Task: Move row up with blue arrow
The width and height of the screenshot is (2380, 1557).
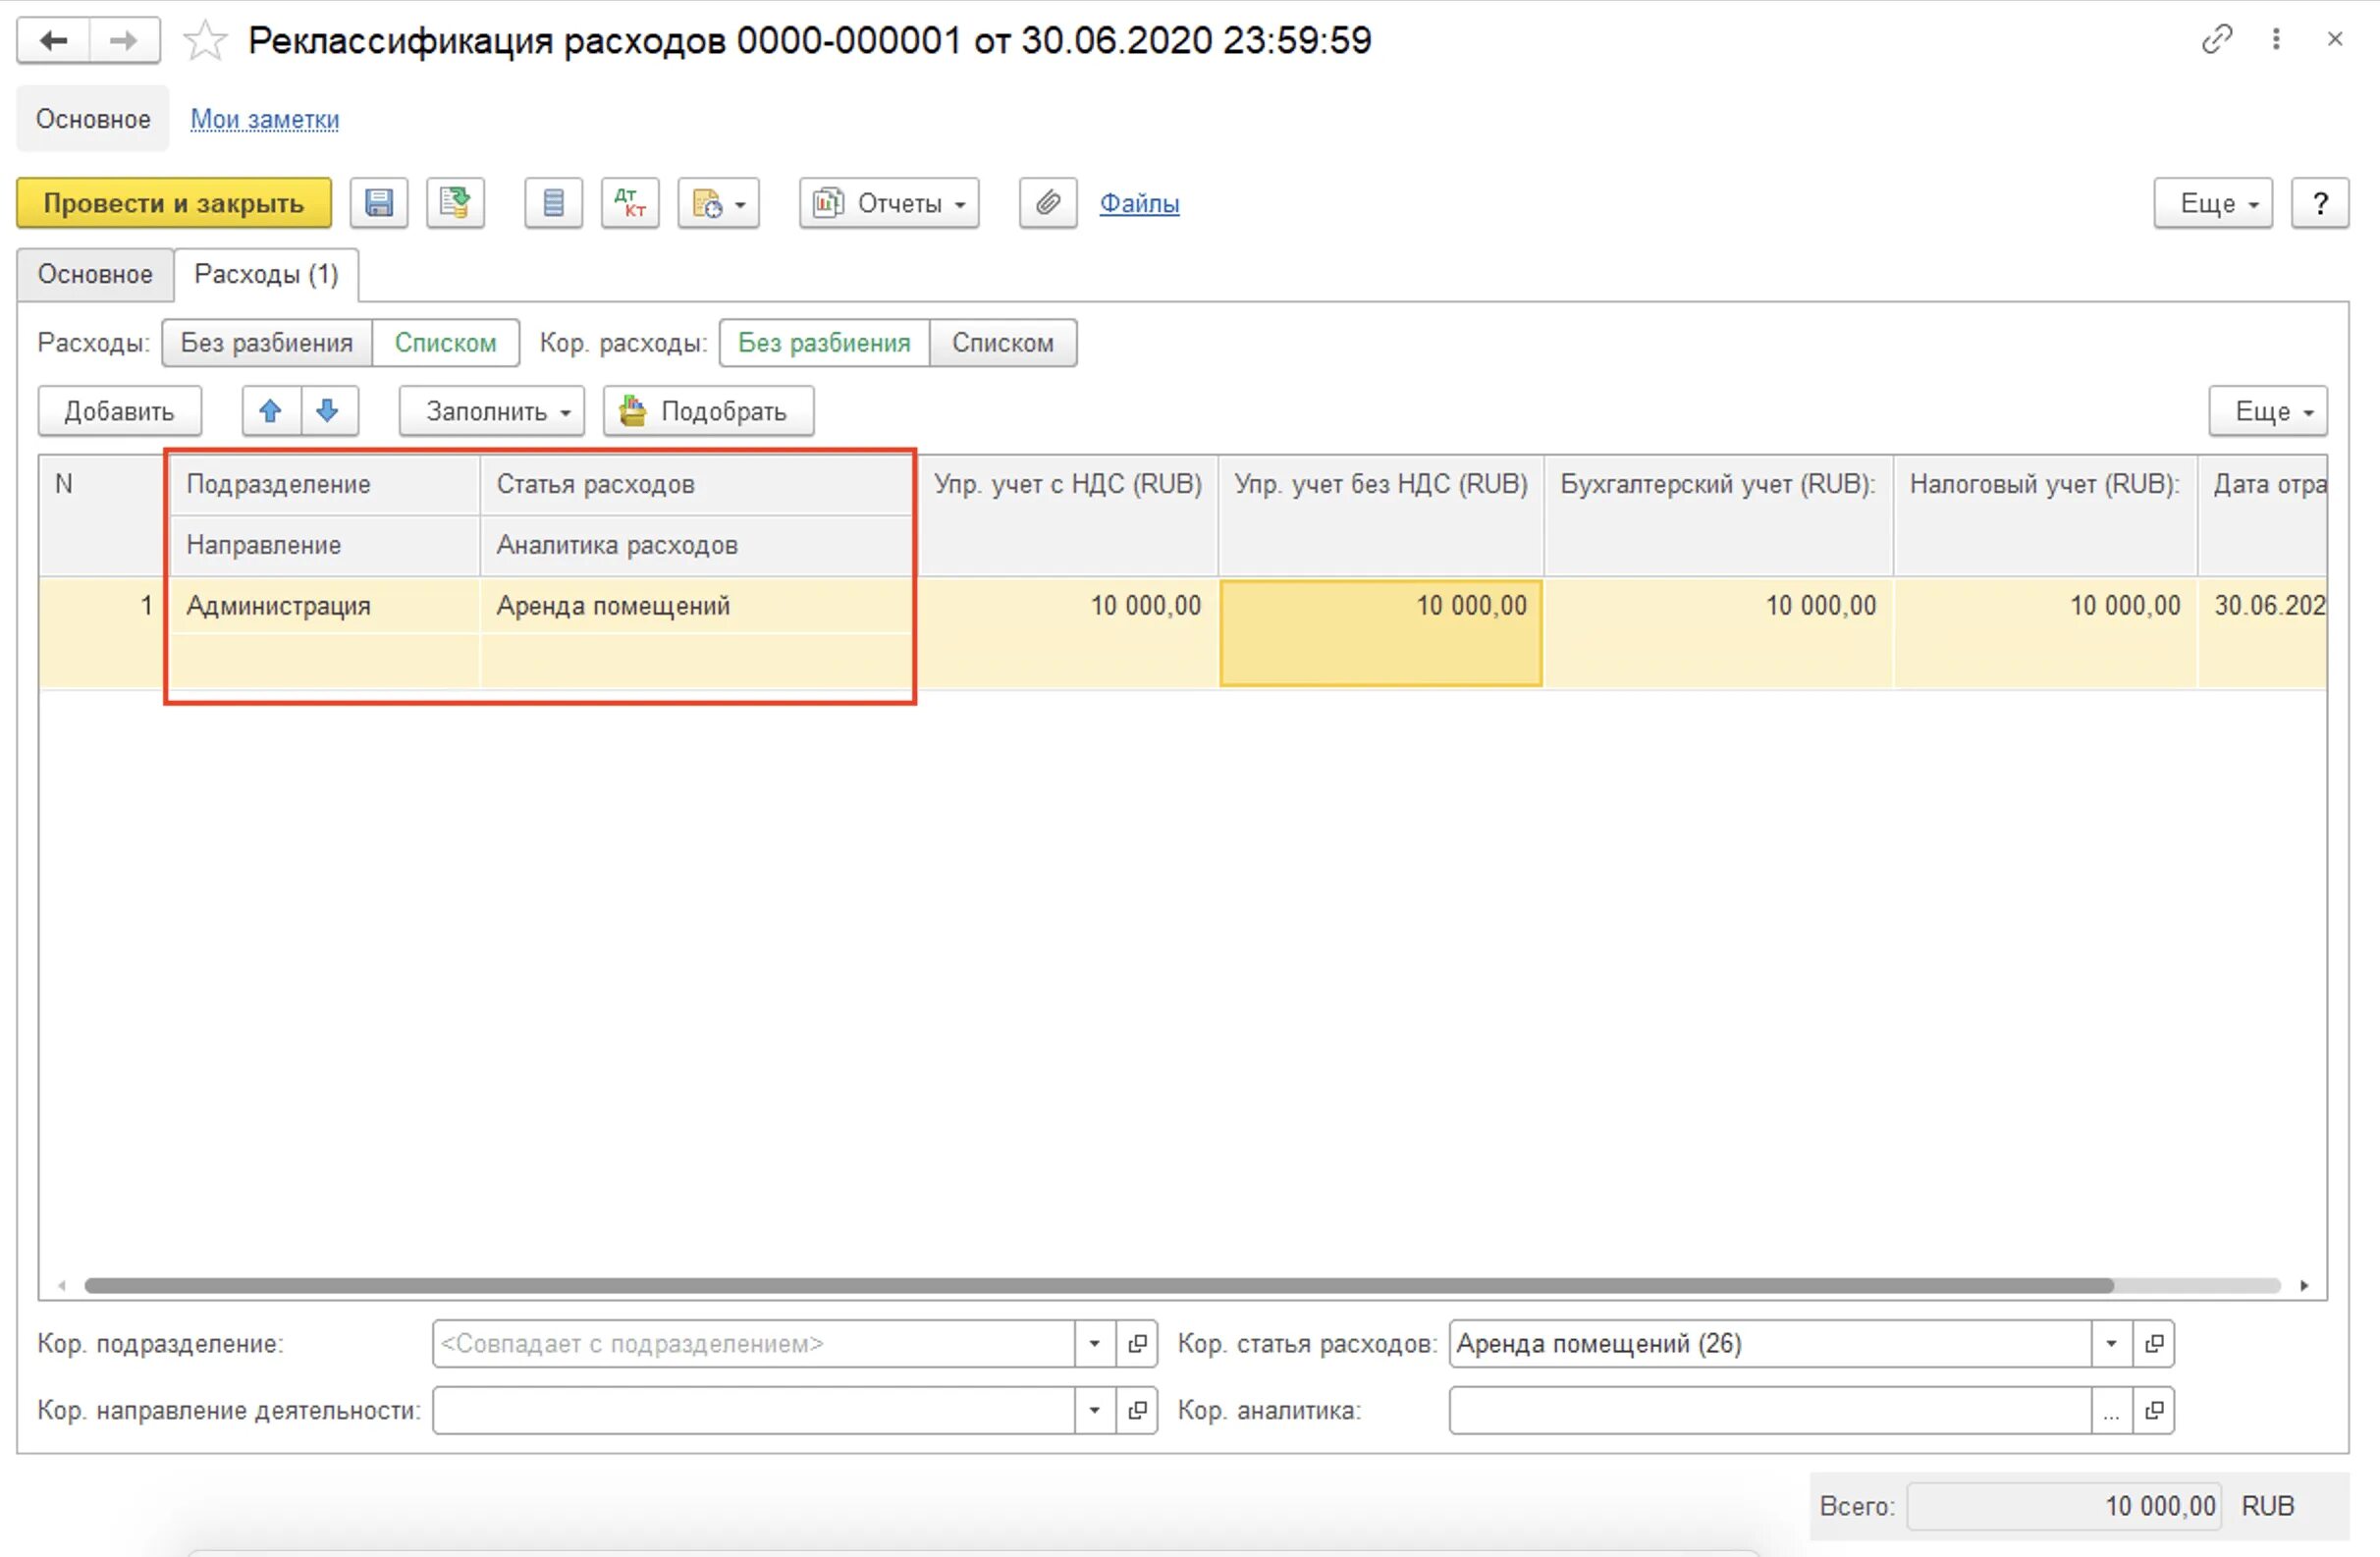Action: [x=270, y=411]
